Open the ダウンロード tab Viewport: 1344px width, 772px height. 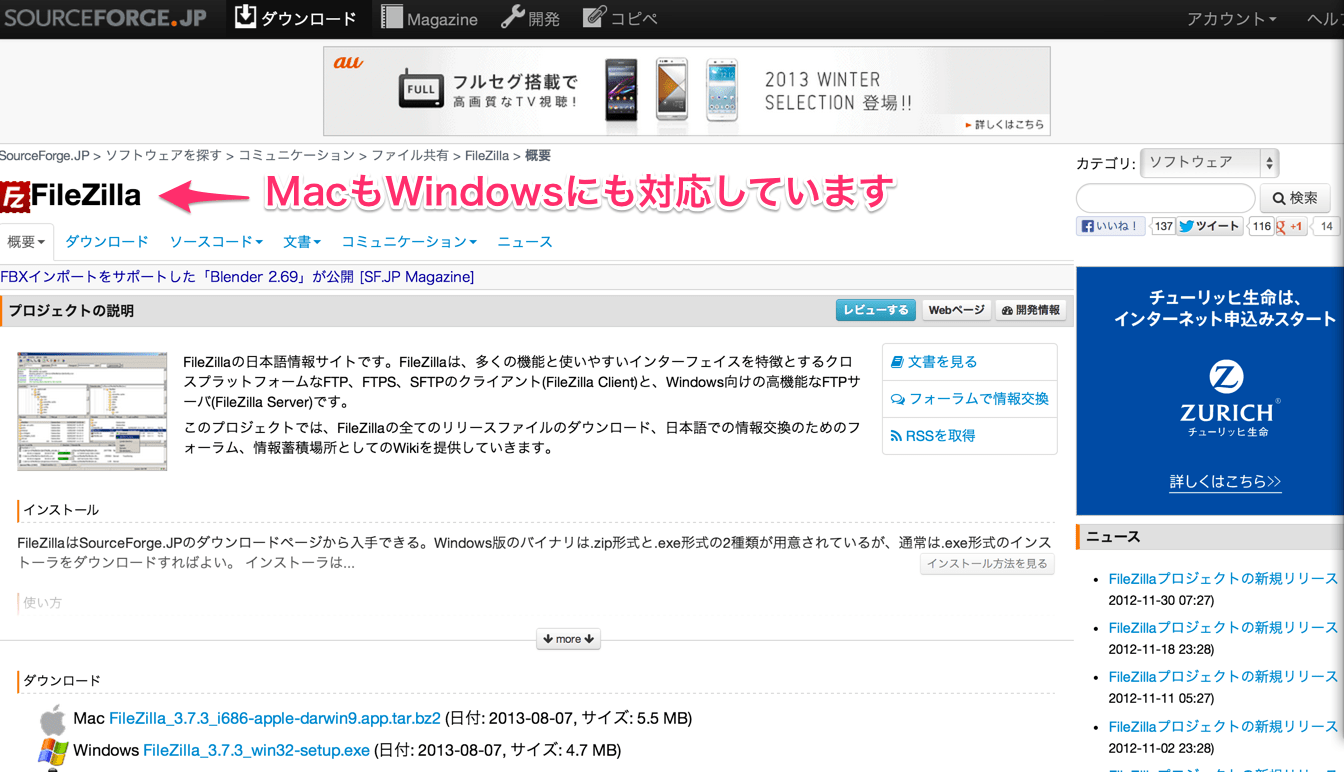point(107,242)
